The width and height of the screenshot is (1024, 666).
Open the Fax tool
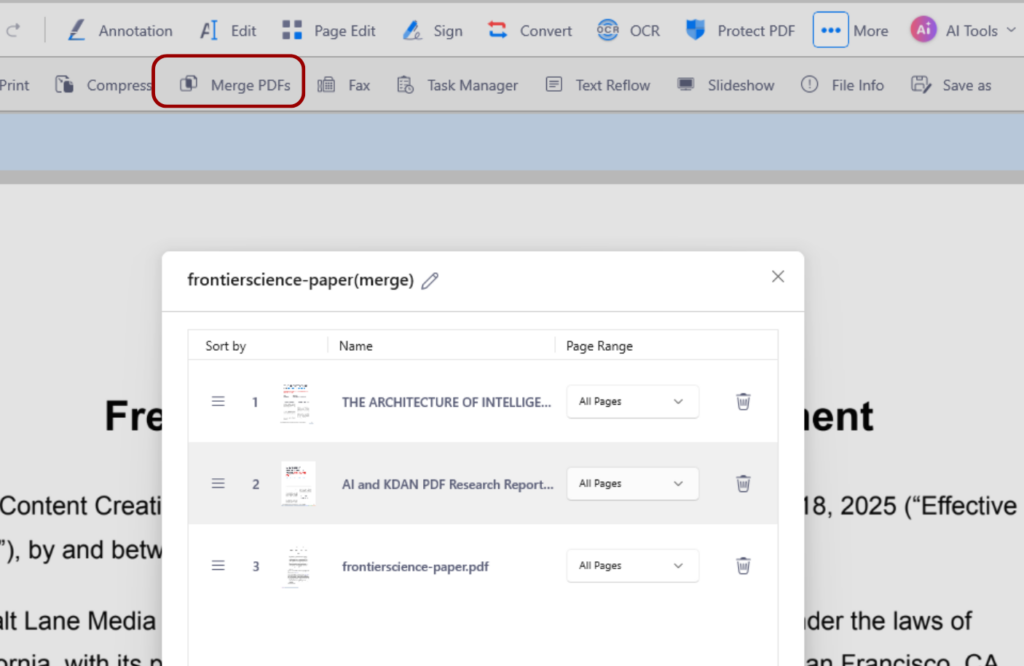[x=344, y=85]
